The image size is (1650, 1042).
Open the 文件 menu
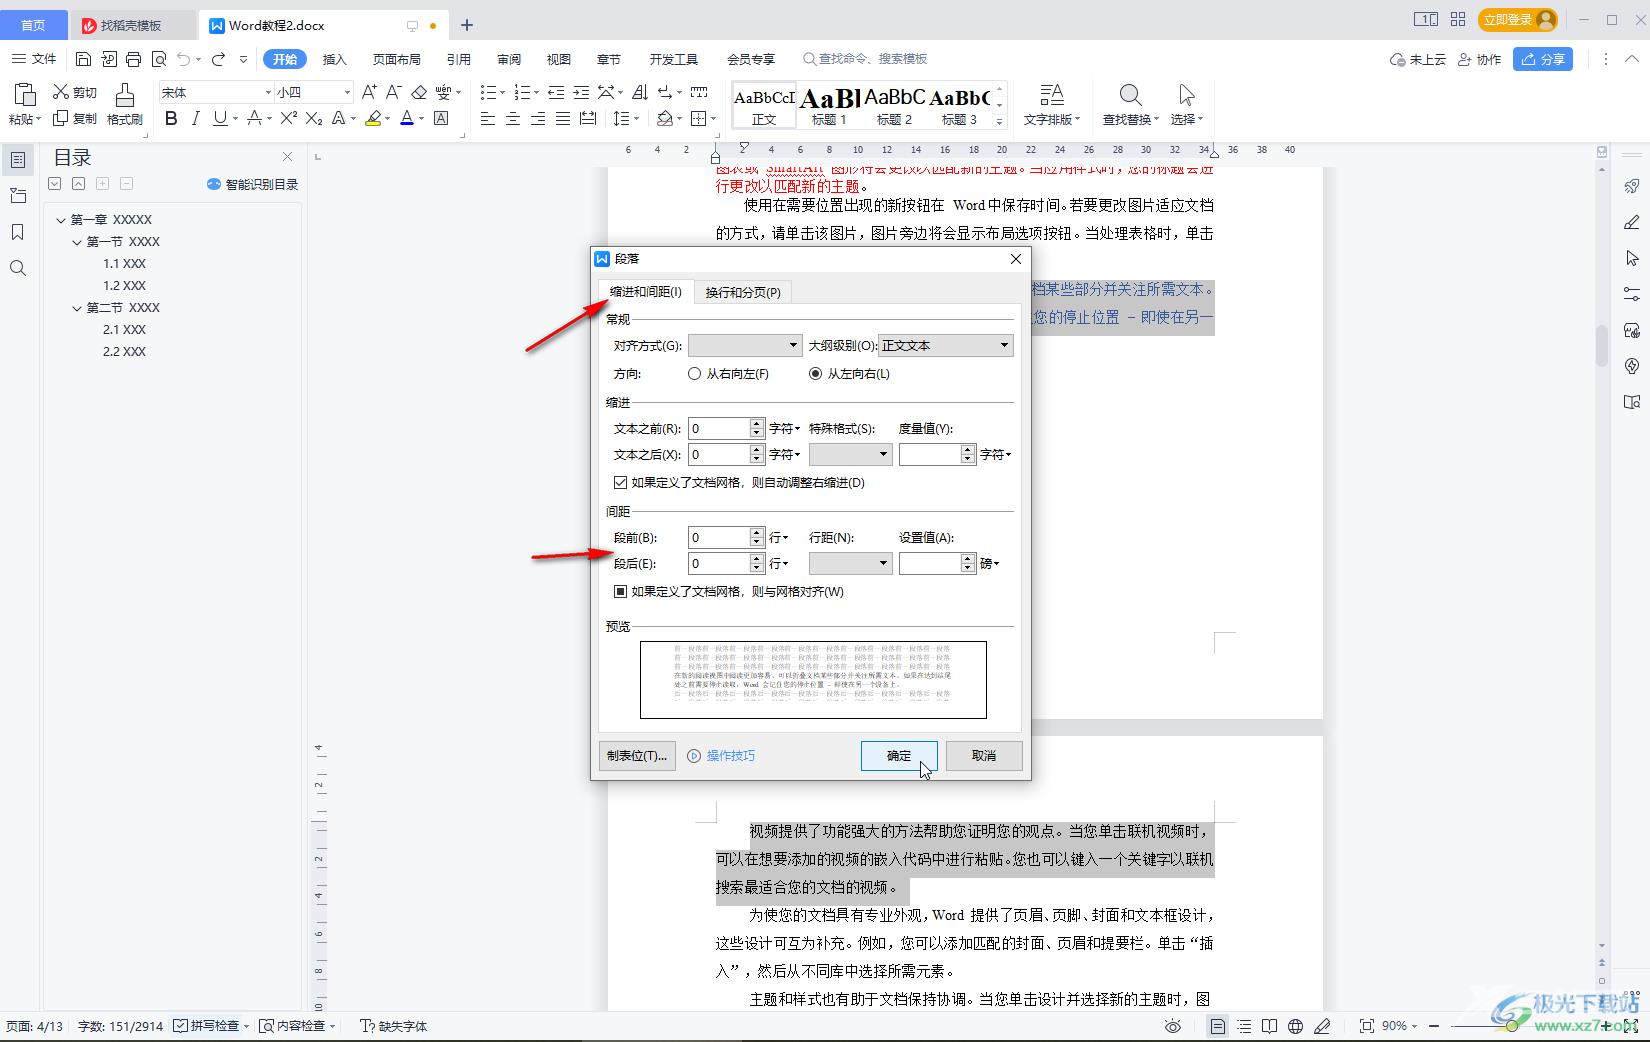click(35, 59)
